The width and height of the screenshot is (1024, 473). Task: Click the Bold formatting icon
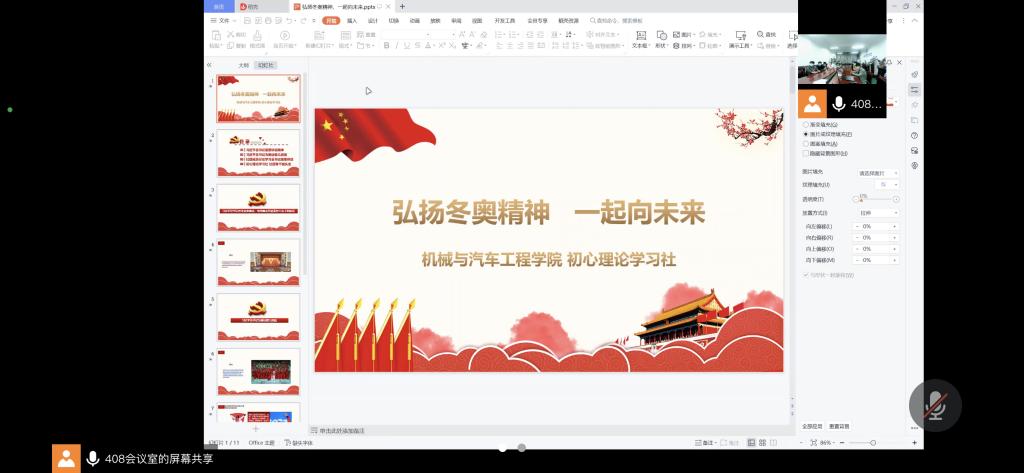[386, 45]
